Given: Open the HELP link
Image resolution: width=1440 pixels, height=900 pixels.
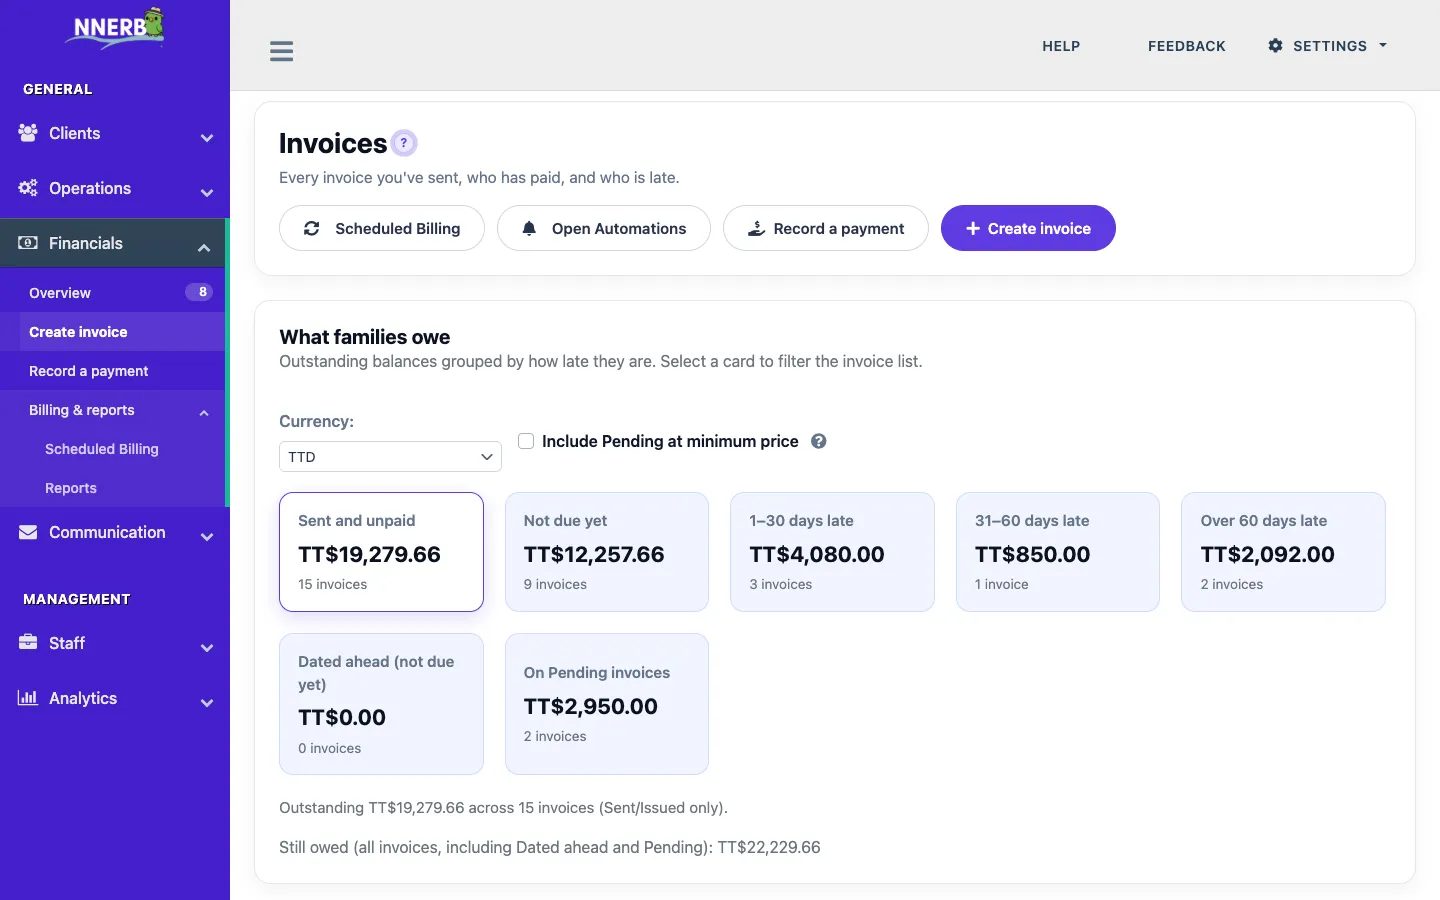Looking at the screenshot, I should tap(1061, 46).
